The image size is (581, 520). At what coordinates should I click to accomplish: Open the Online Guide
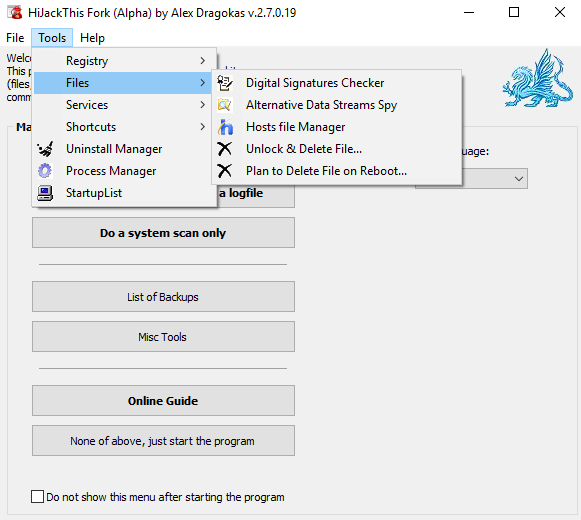tap(163, 401)
